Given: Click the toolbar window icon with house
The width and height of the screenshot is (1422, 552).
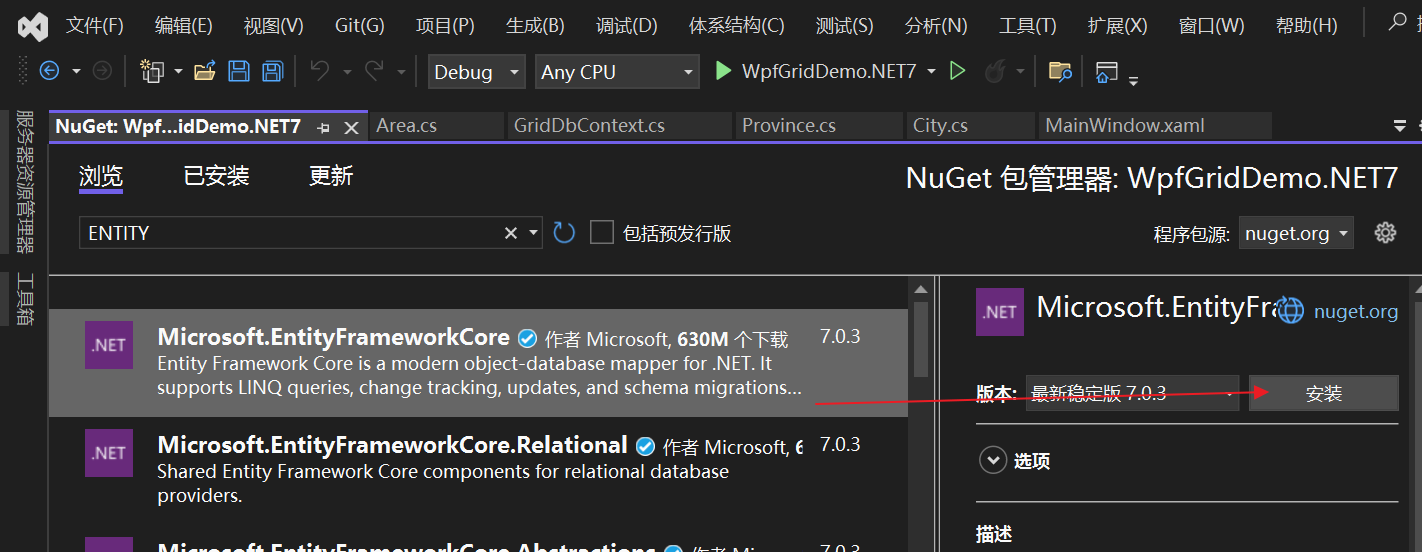Looking at the screenshot, I should point(1106,72).
